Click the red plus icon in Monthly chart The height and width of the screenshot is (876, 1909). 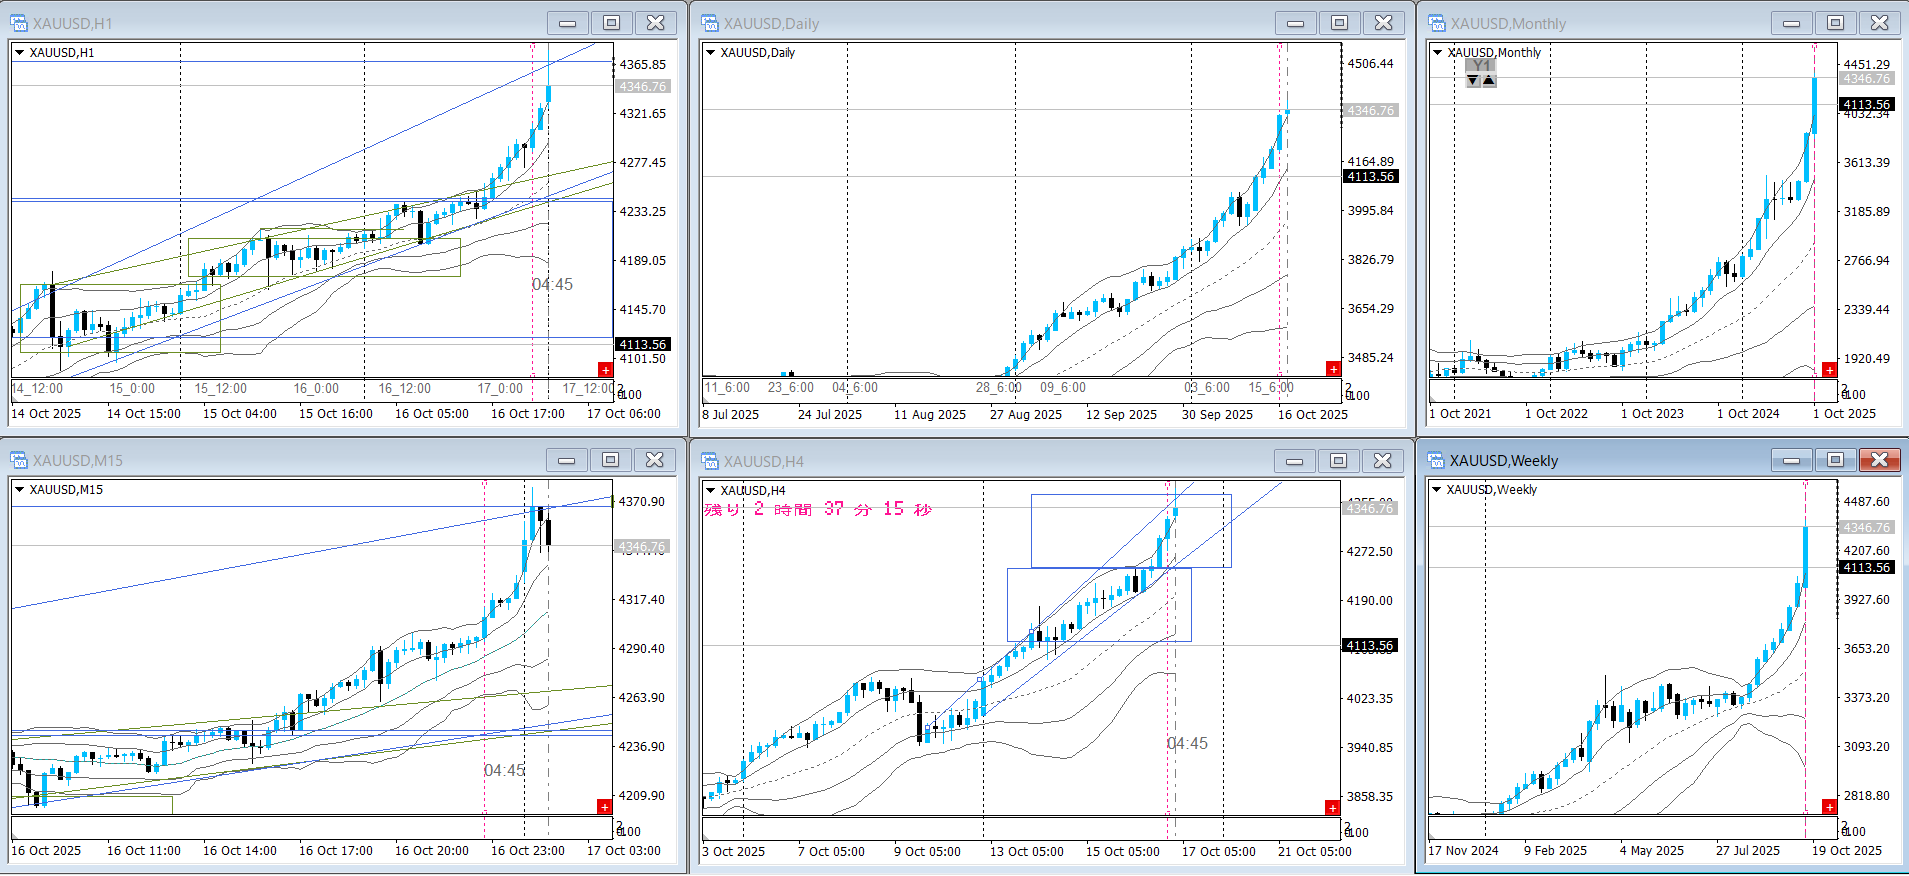1829,370
